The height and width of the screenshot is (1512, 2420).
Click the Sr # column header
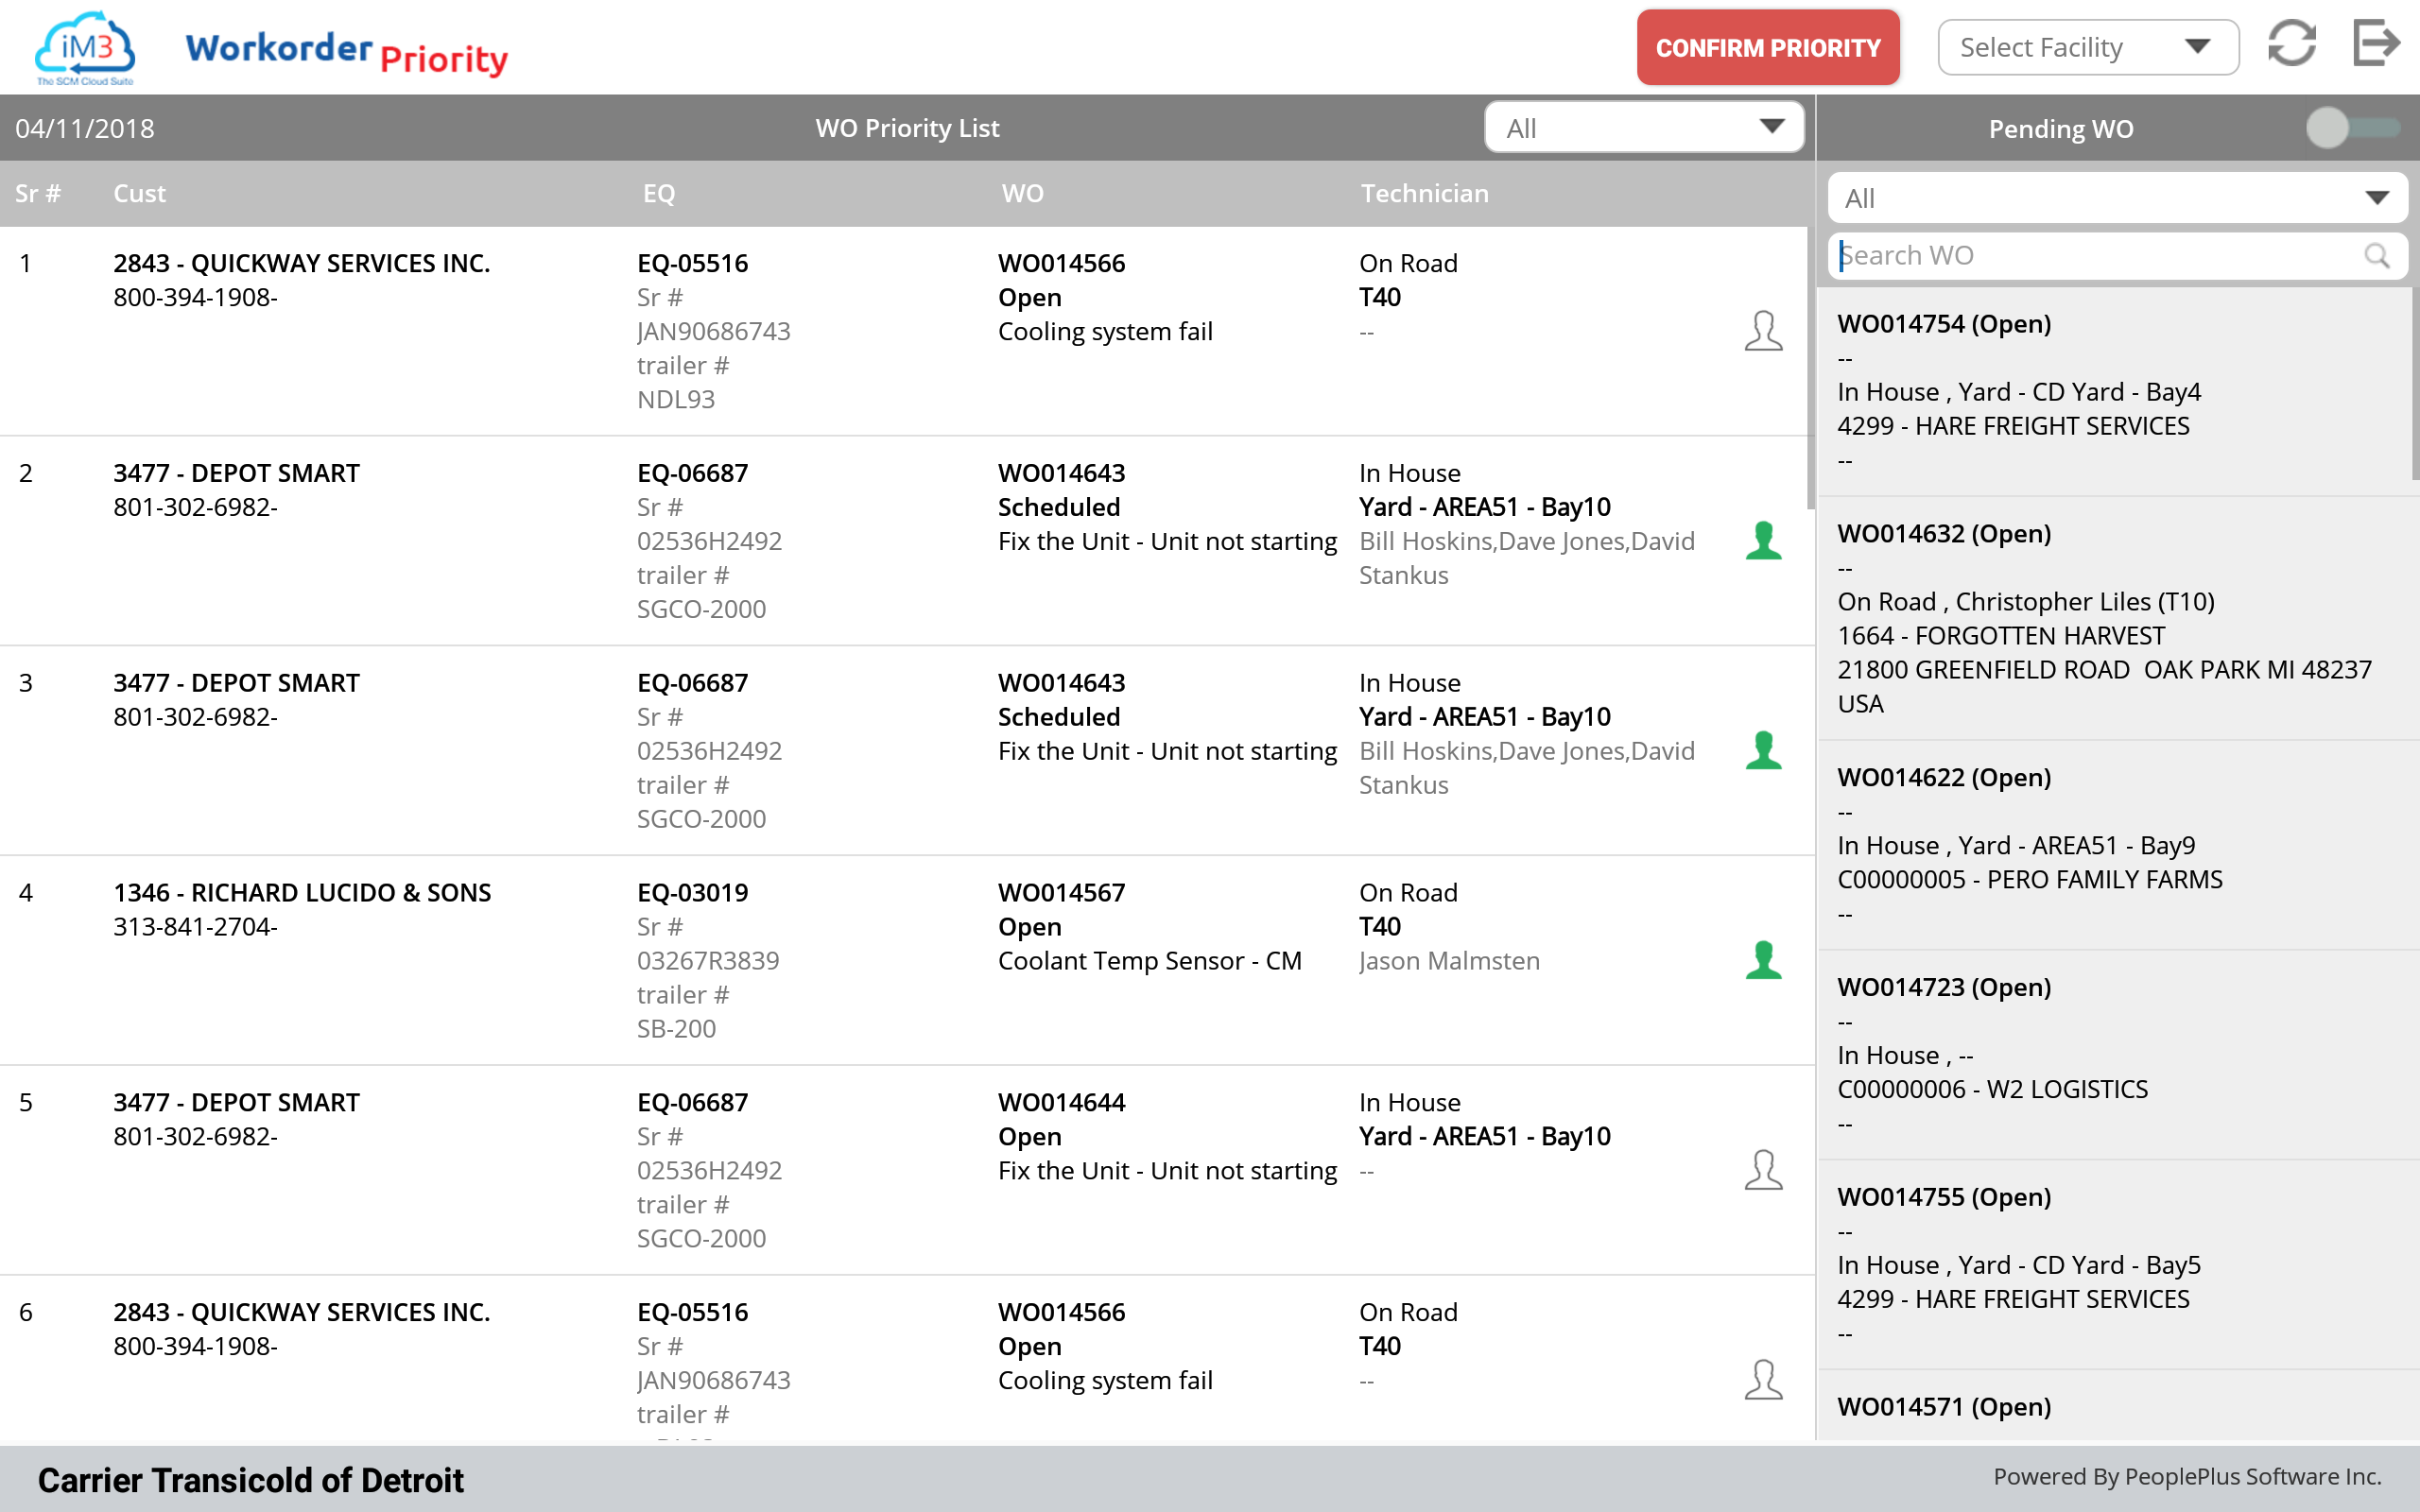pos(38,193)
